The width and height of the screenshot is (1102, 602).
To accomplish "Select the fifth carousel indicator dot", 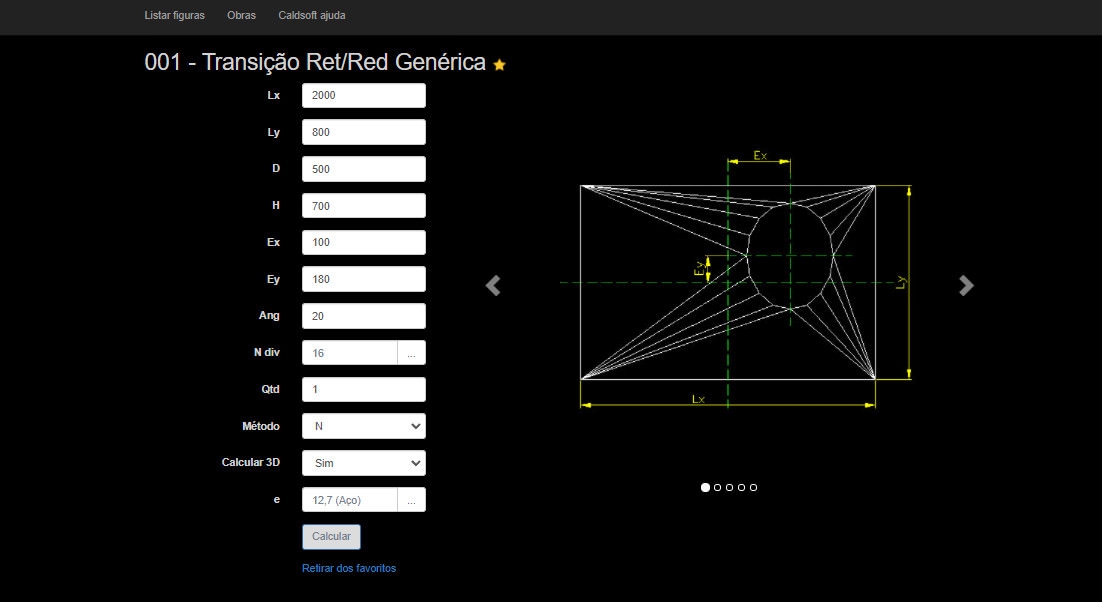I will tap(753, 488).
